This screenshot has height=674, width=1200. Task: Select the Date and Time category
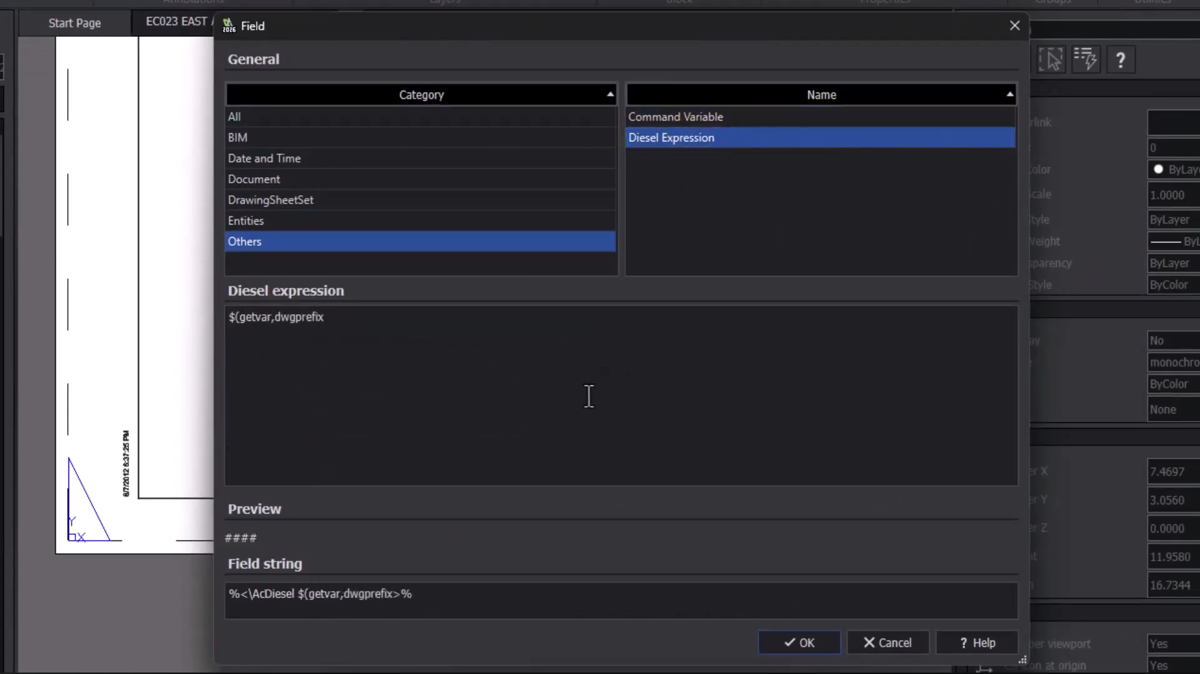(264, 158)
